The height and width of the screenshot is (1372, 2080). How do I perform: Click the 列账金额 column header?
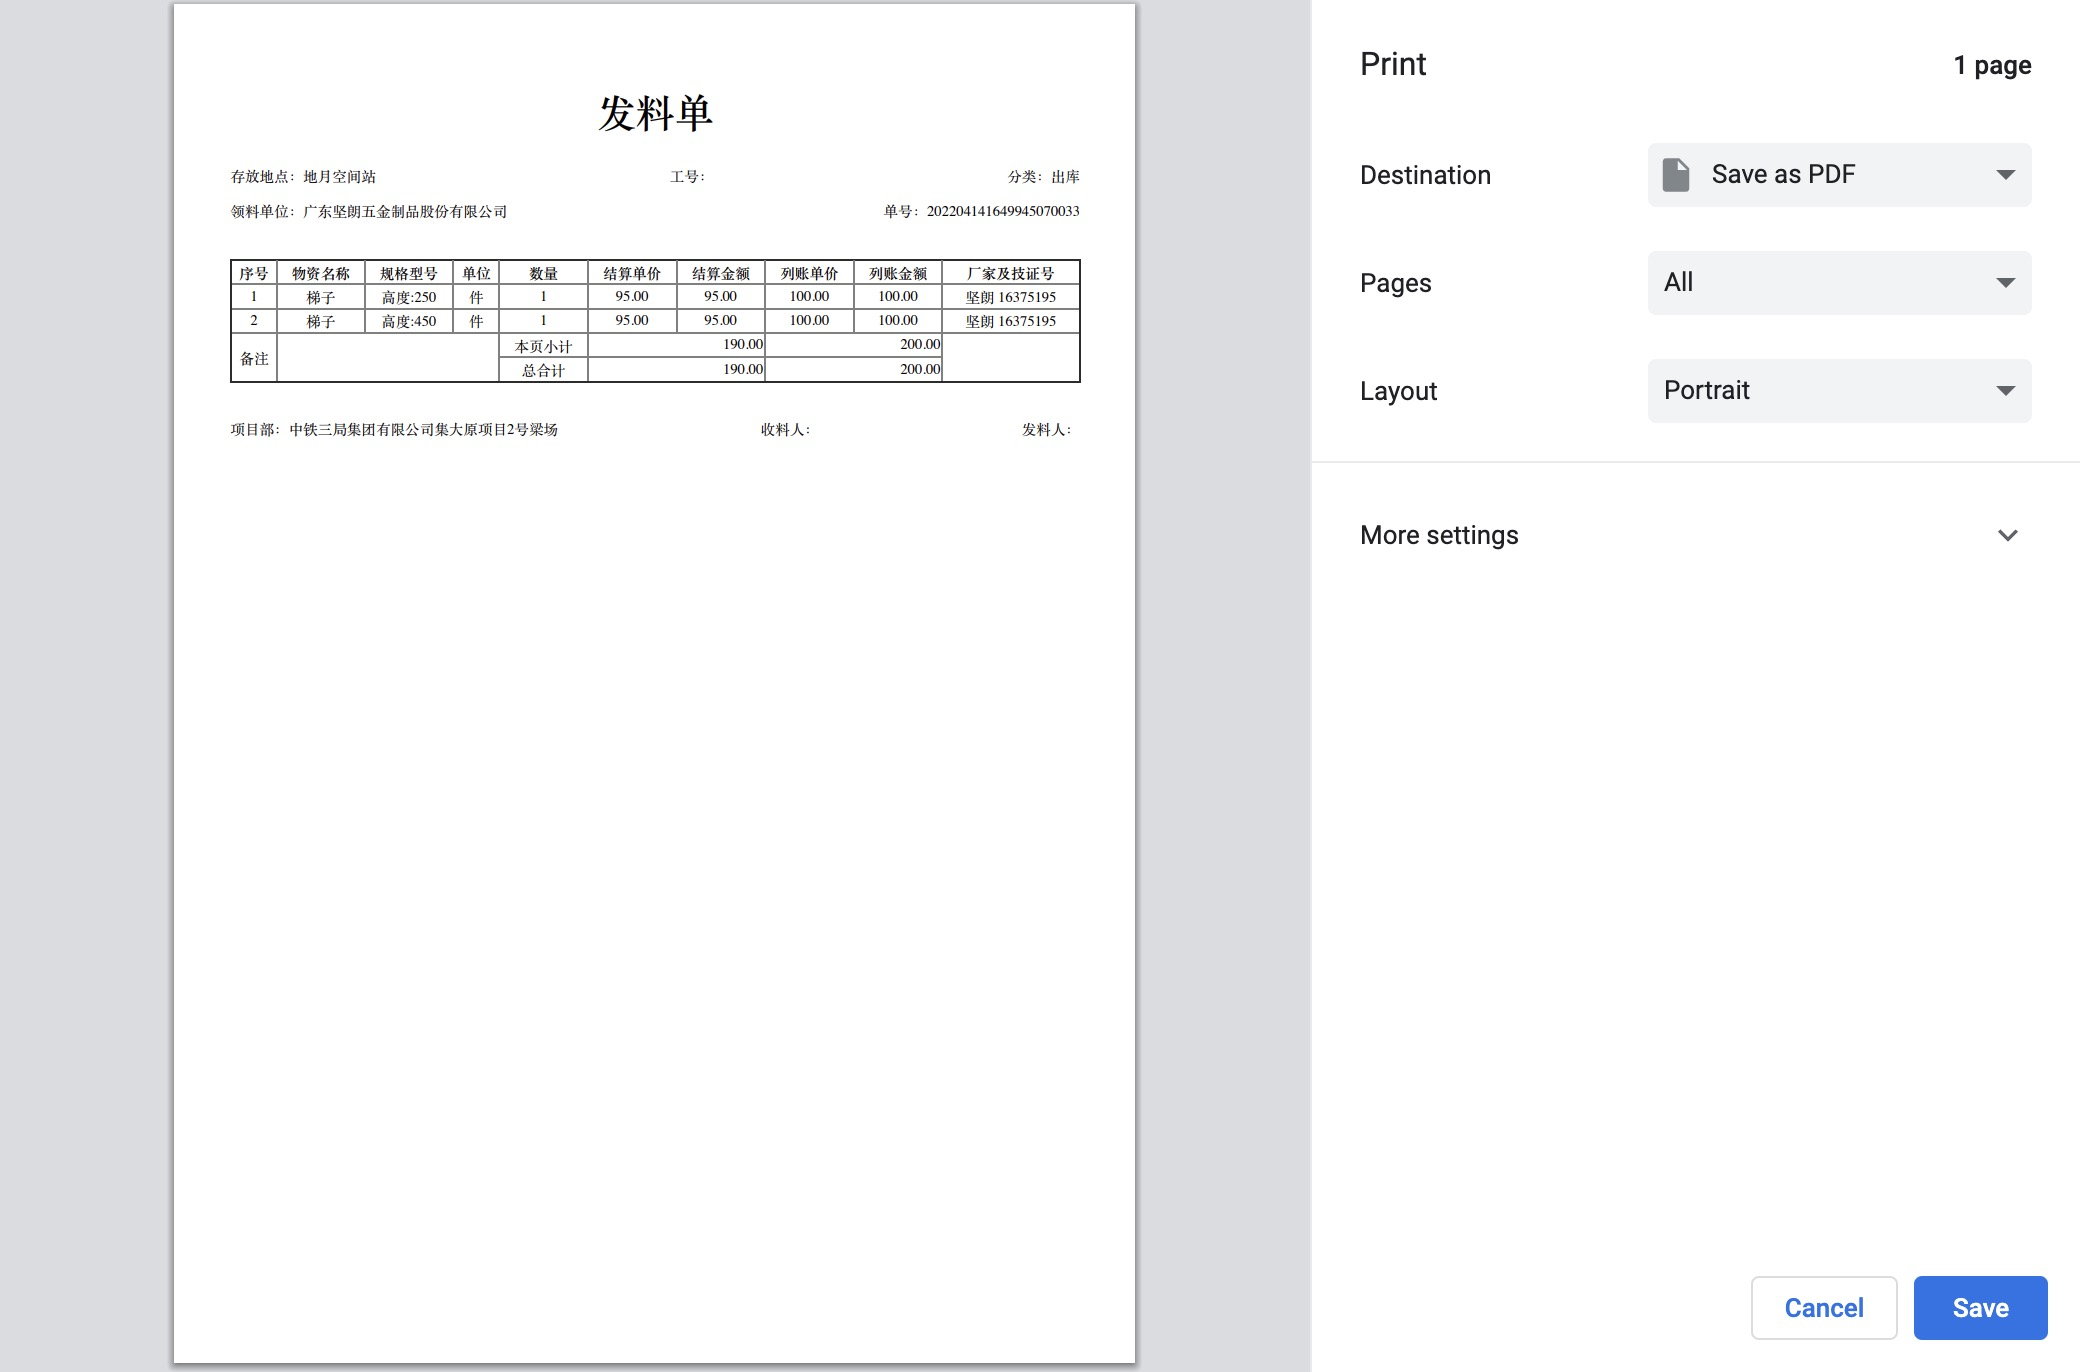click(898, 273)
